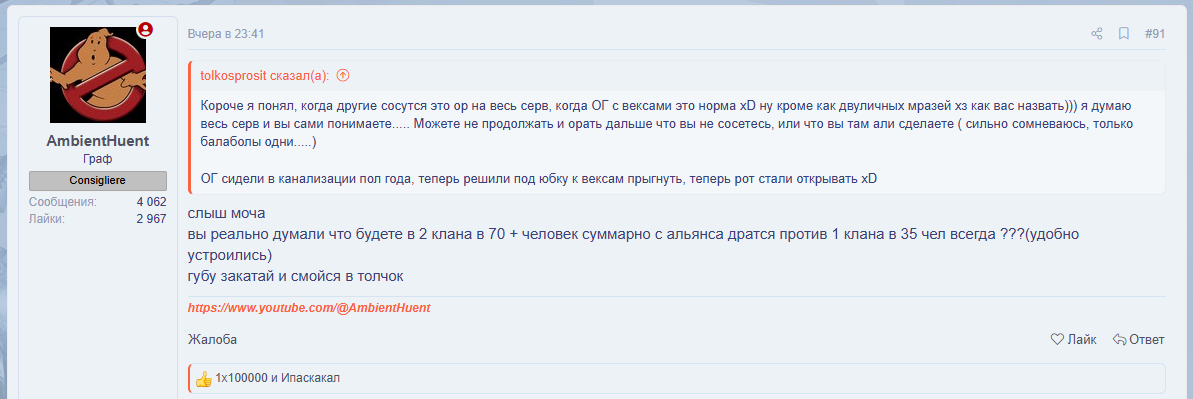Click the quoted text starting 'ОГ сидели в канализации'
The width and height of the screenshot is (1193, 399).
click(x=539, y=179)
